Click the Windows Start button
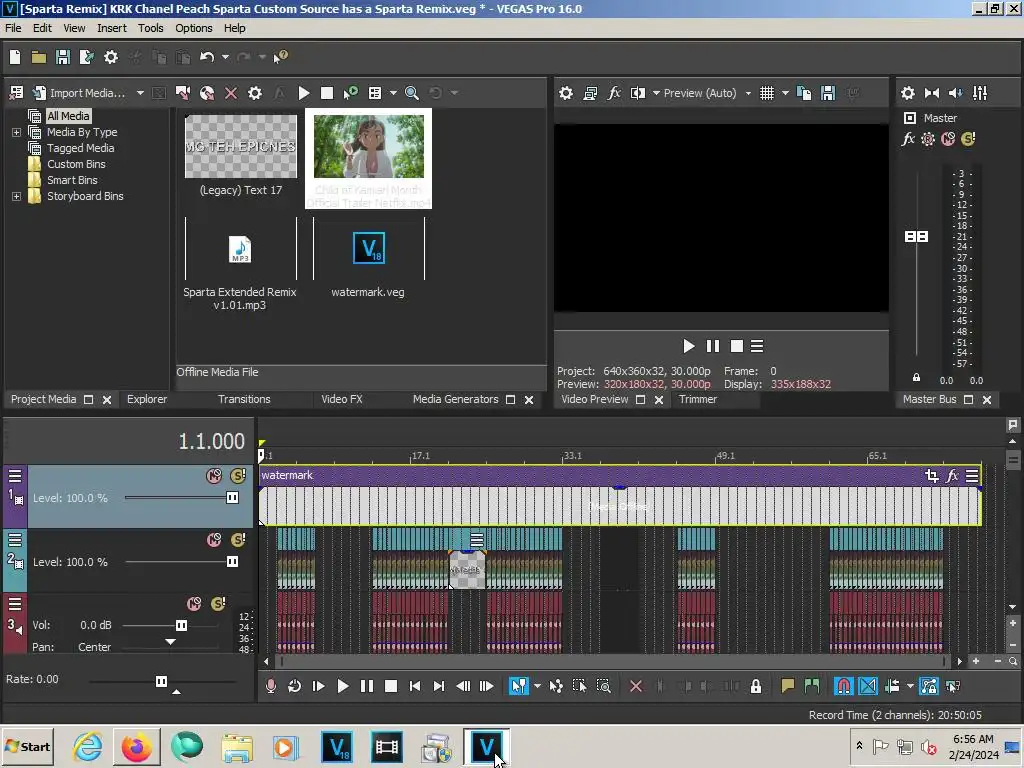 [27, 746]
